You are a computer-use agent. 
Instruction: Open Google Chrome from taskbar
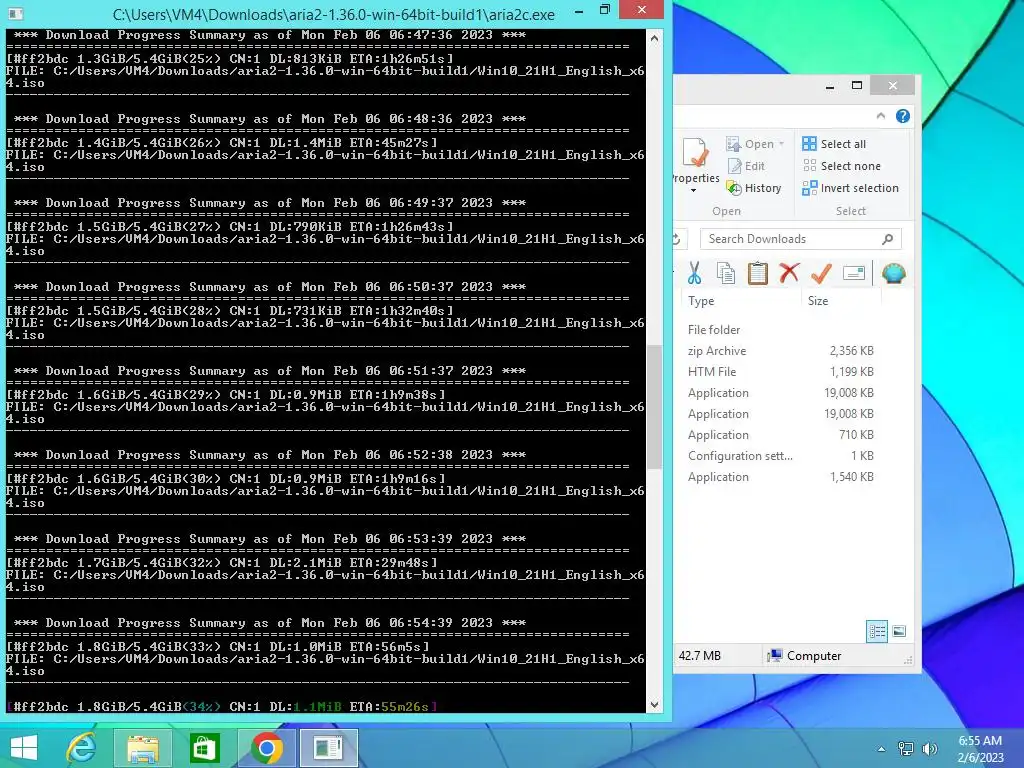click(266, 748)
